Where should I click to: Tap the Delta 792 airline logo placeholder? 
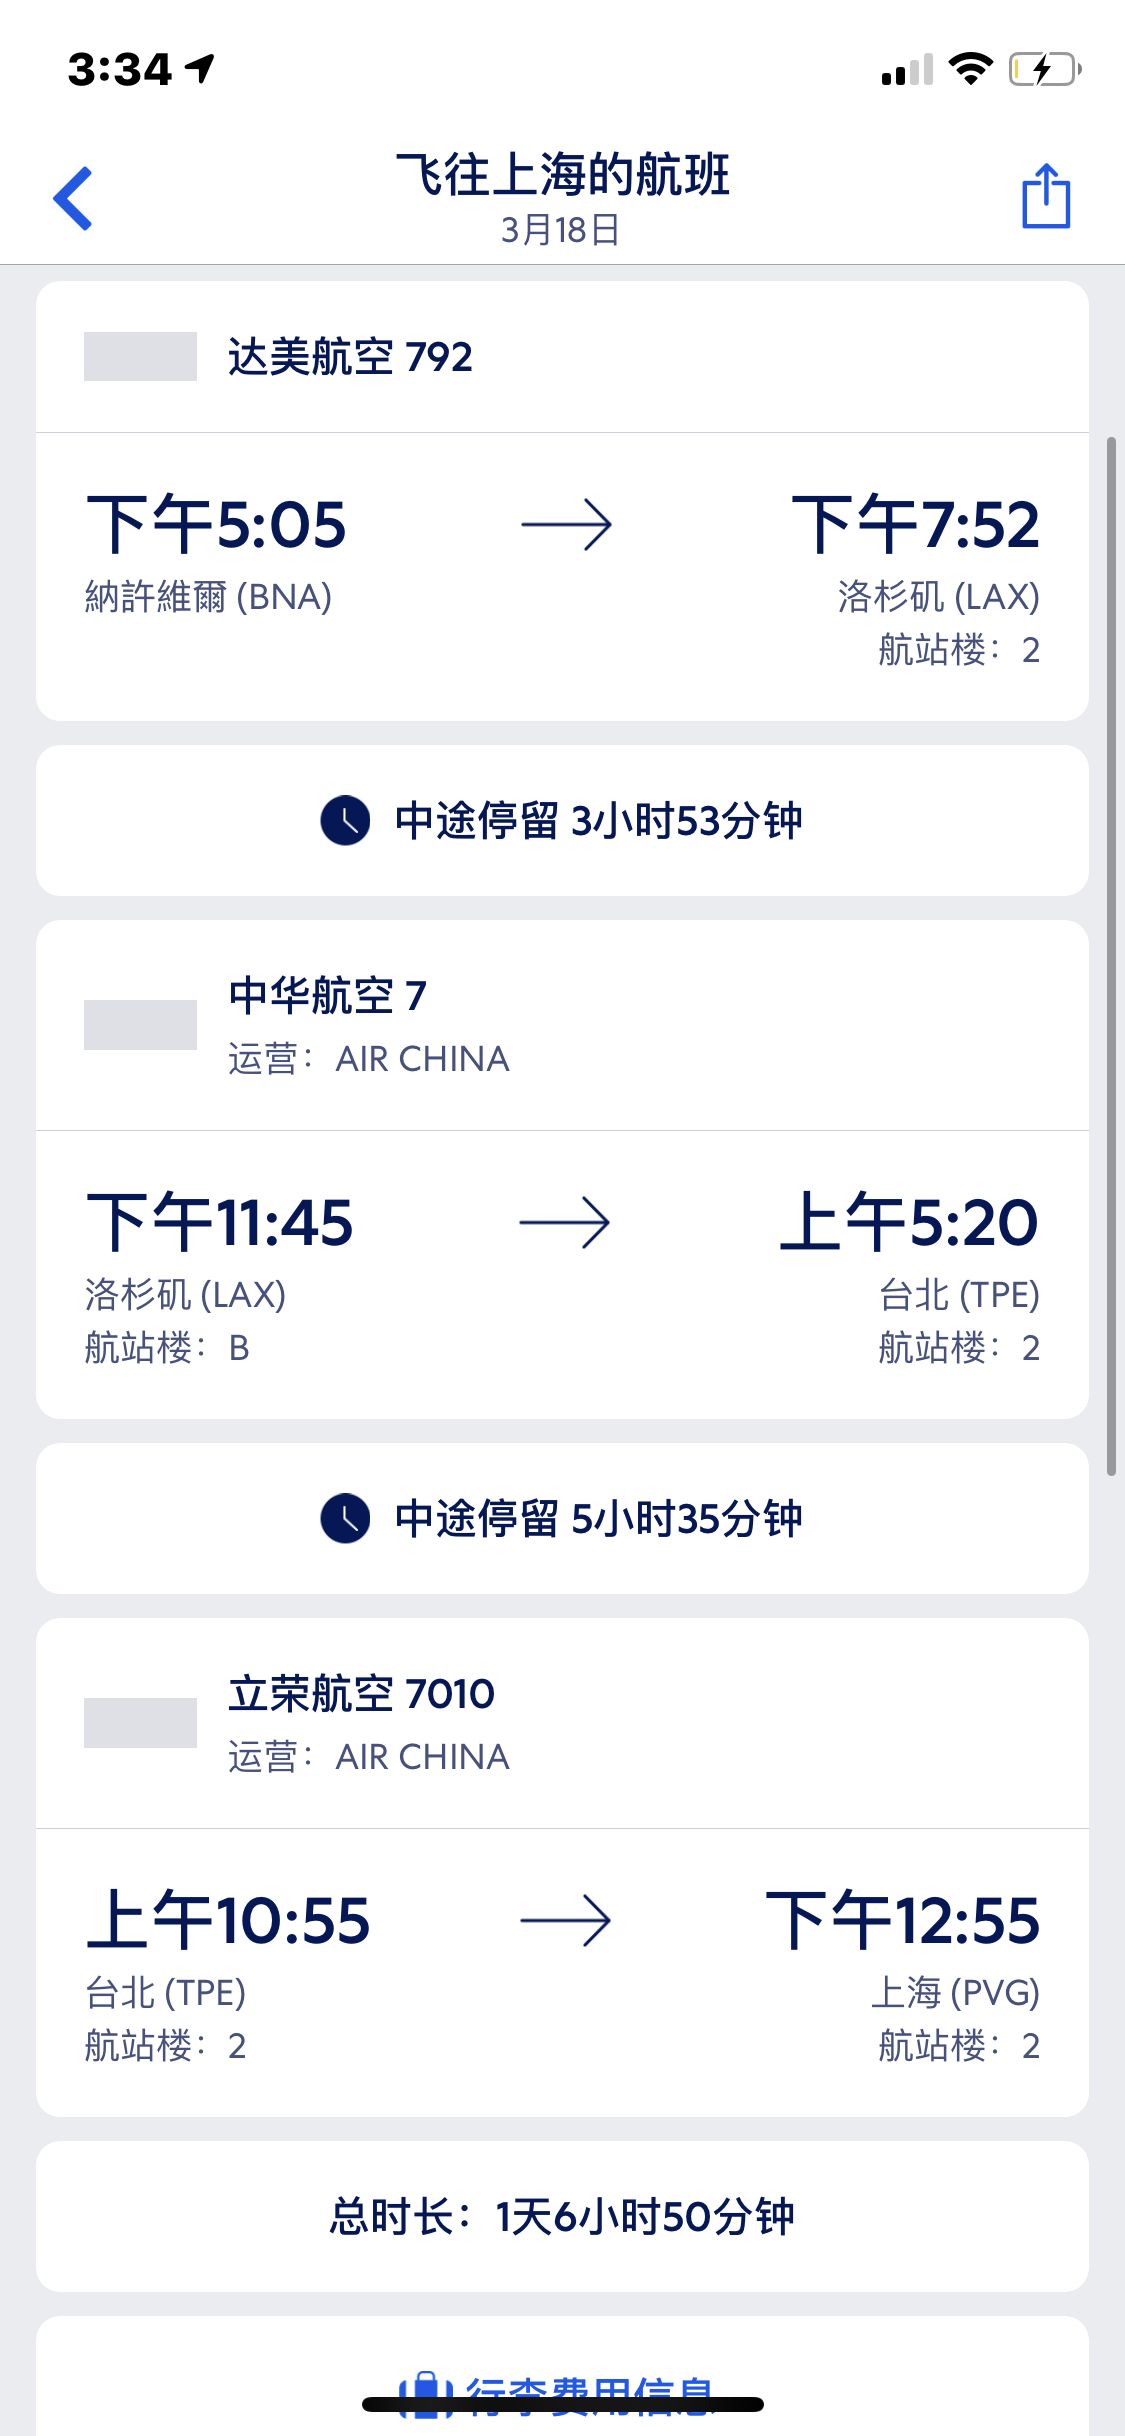(140, 357)
